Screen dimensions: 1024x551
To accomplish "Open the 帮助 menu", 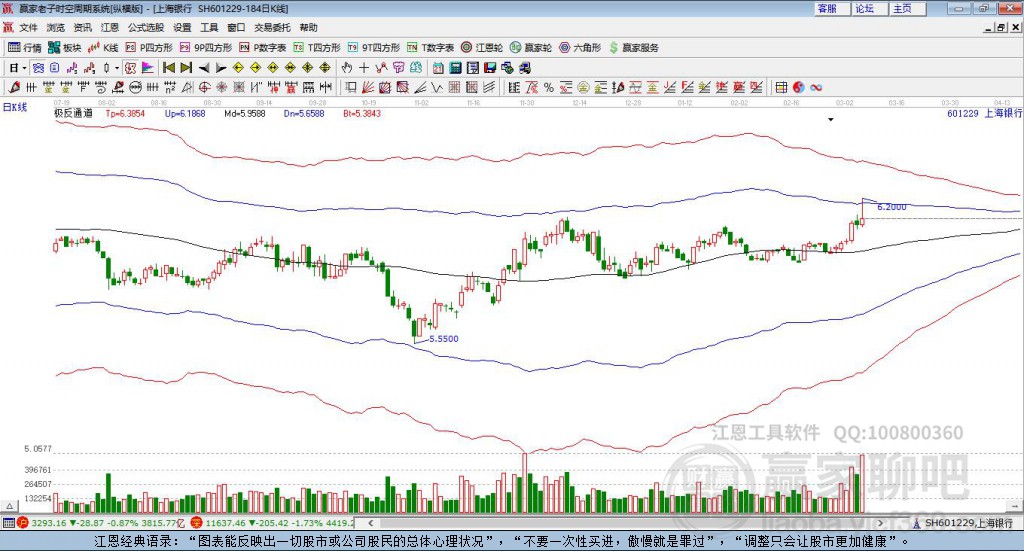I will [308, 27].
